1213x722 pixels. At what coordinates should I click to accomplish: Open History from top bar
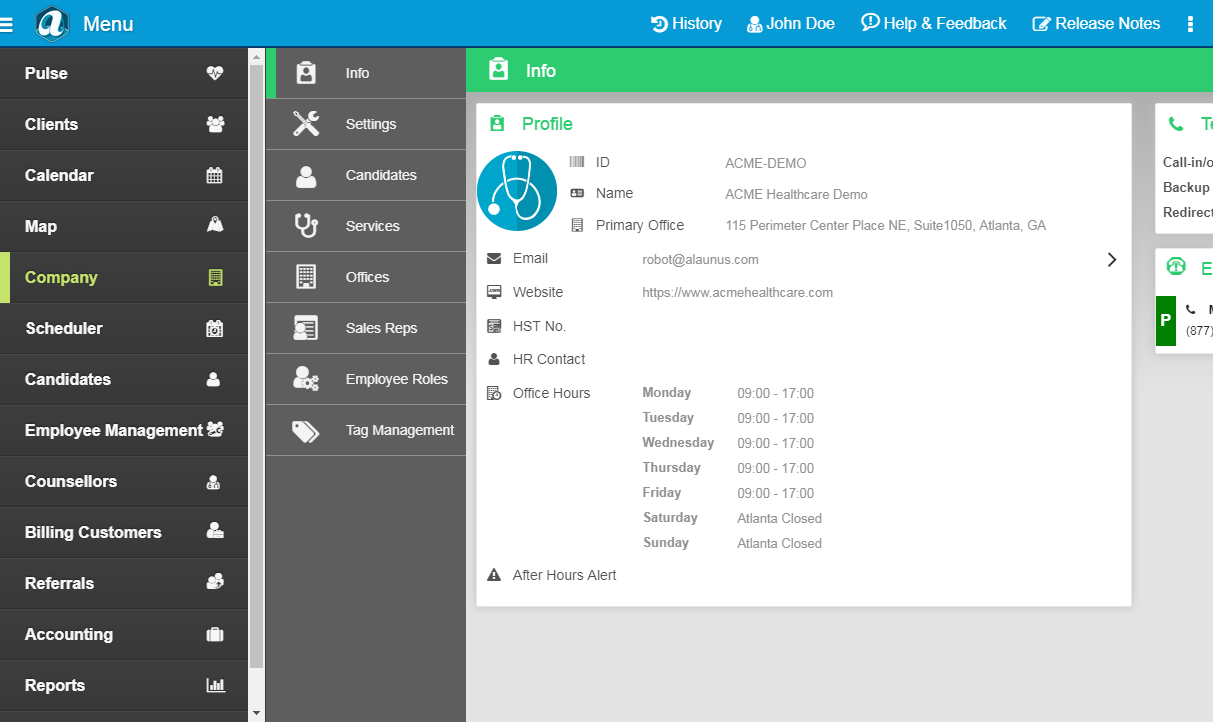click(x=686, y=23)
